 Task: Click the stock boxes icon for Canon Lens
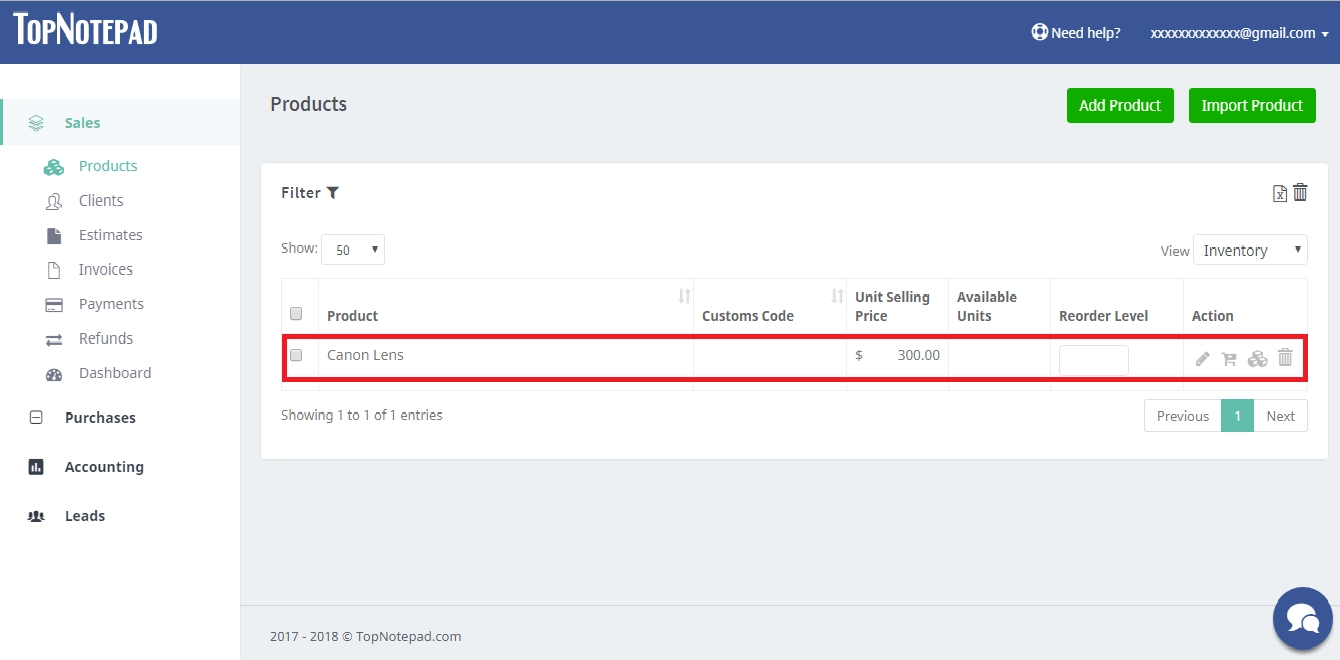(x=1258, y=358)
